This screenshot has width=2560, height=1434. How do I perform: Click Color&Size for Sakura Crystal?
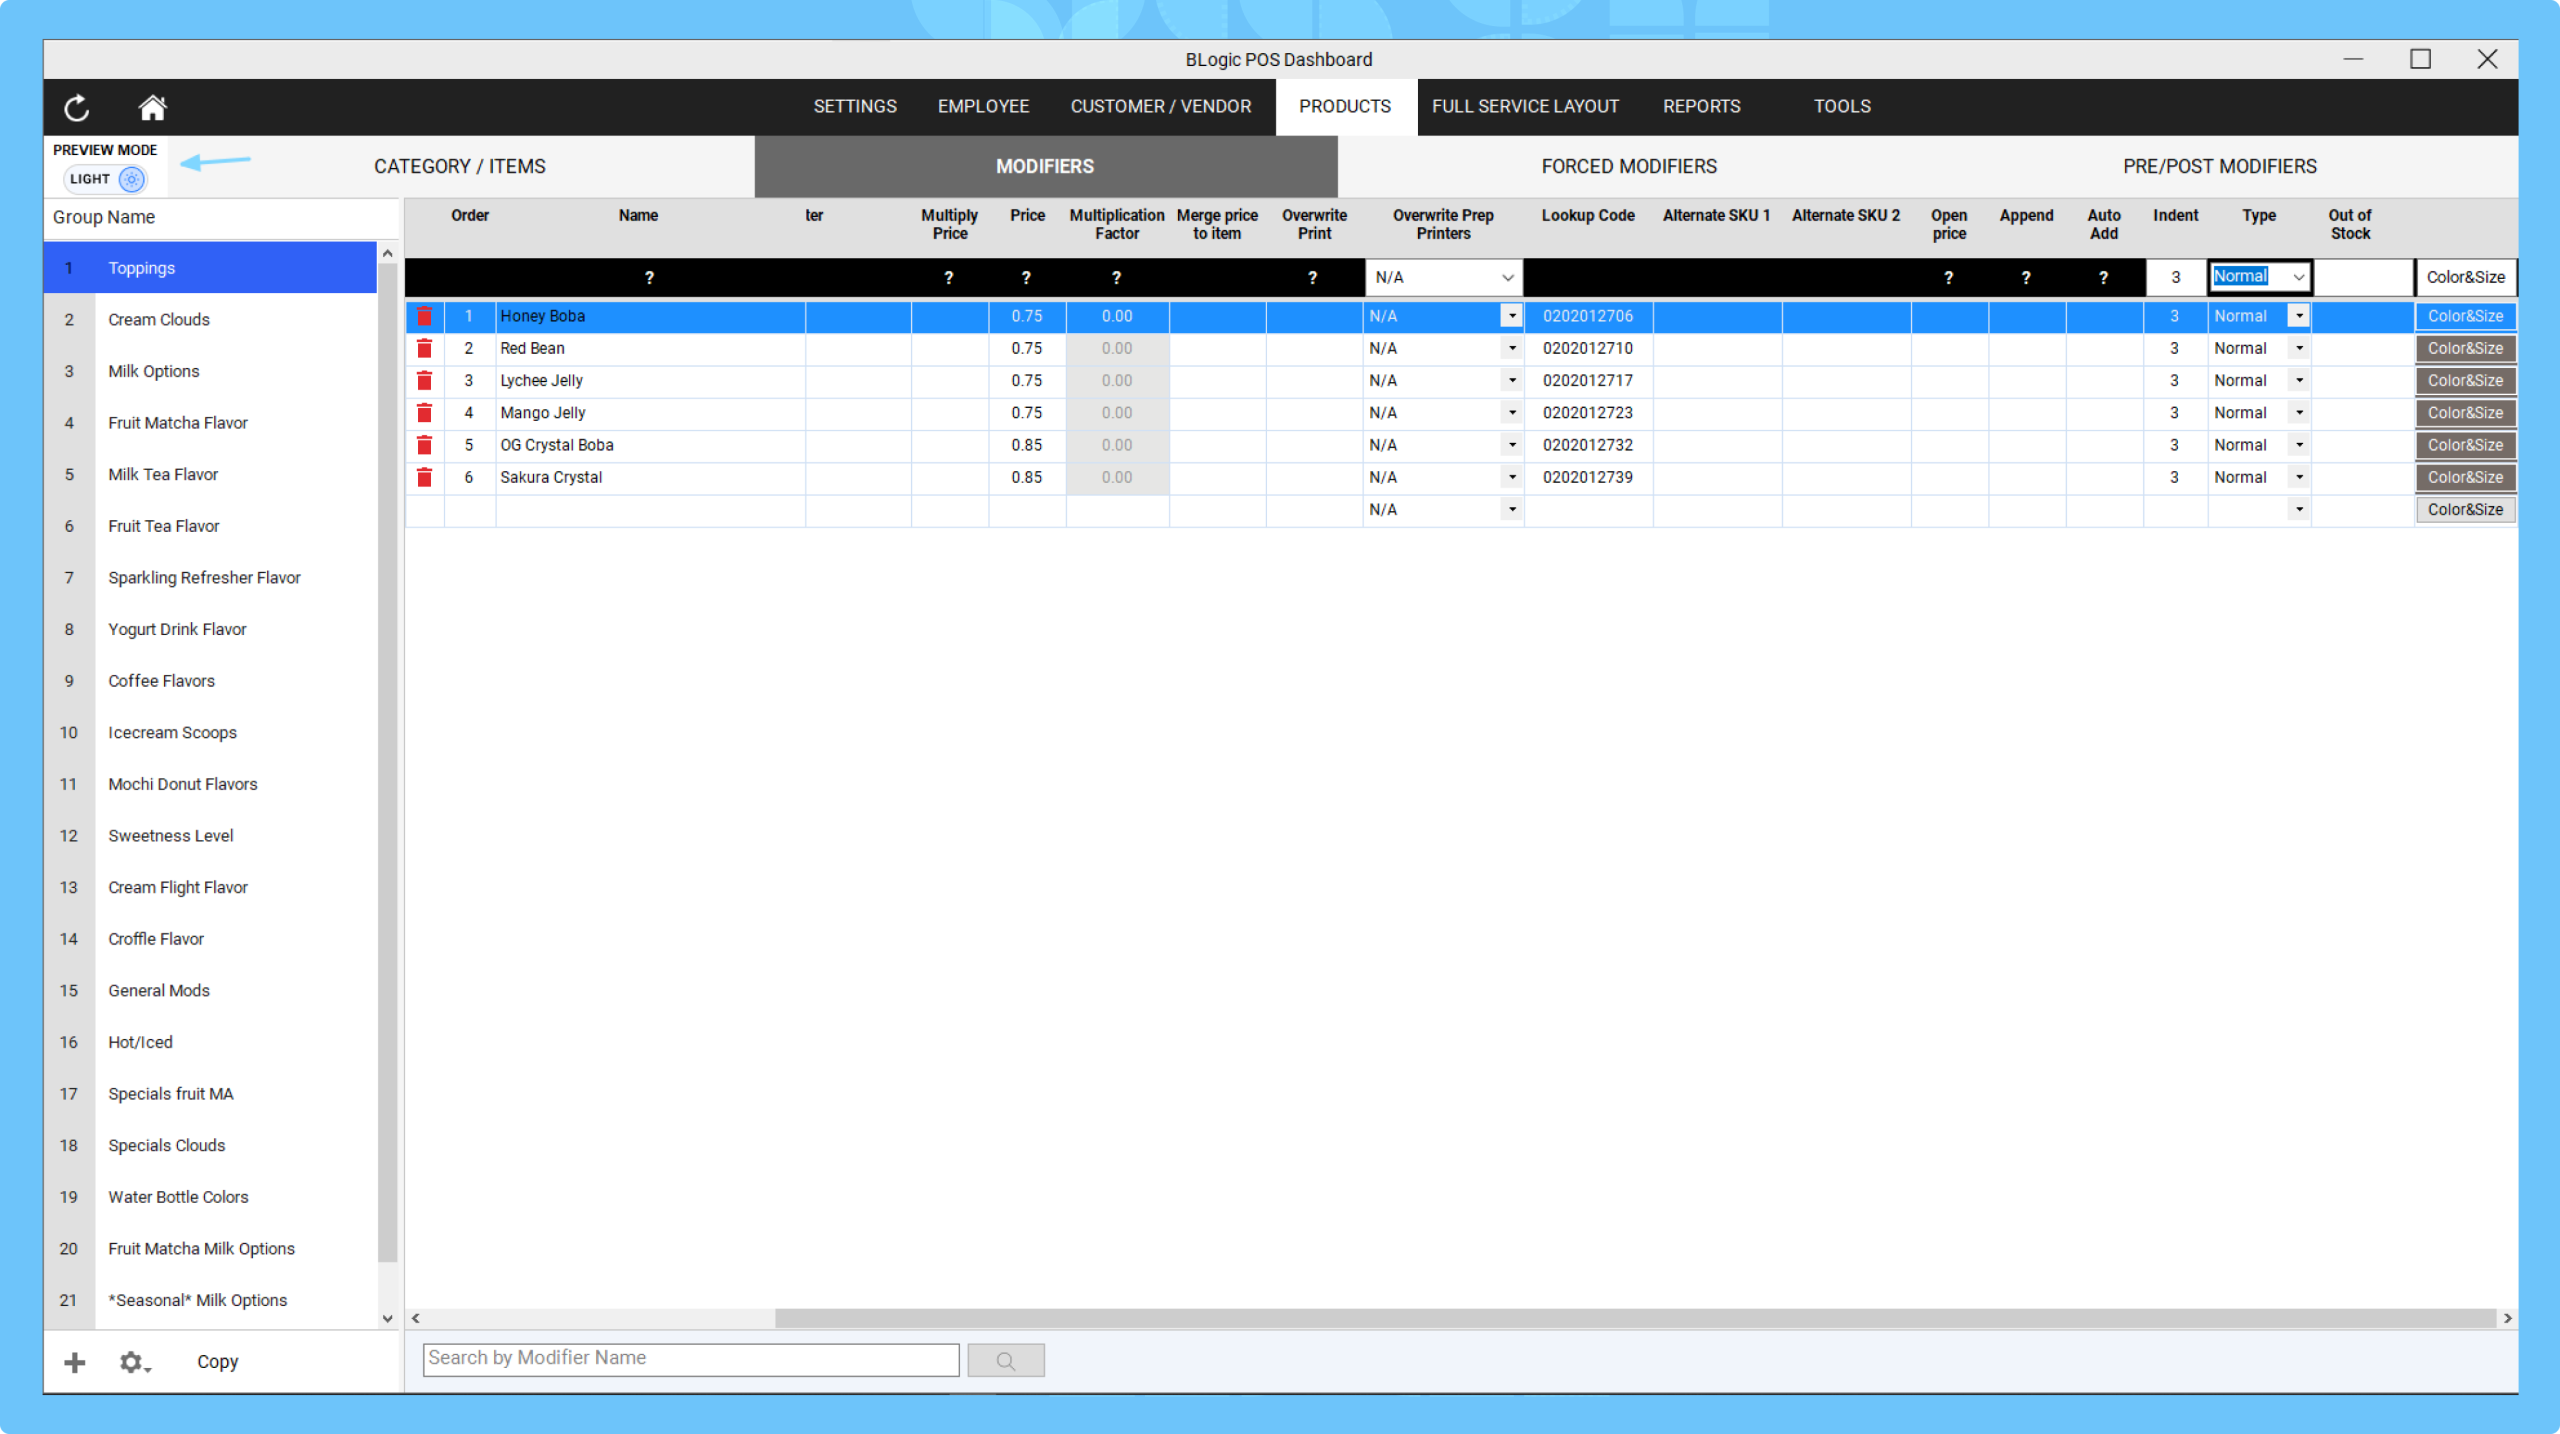click(2465, 477)
